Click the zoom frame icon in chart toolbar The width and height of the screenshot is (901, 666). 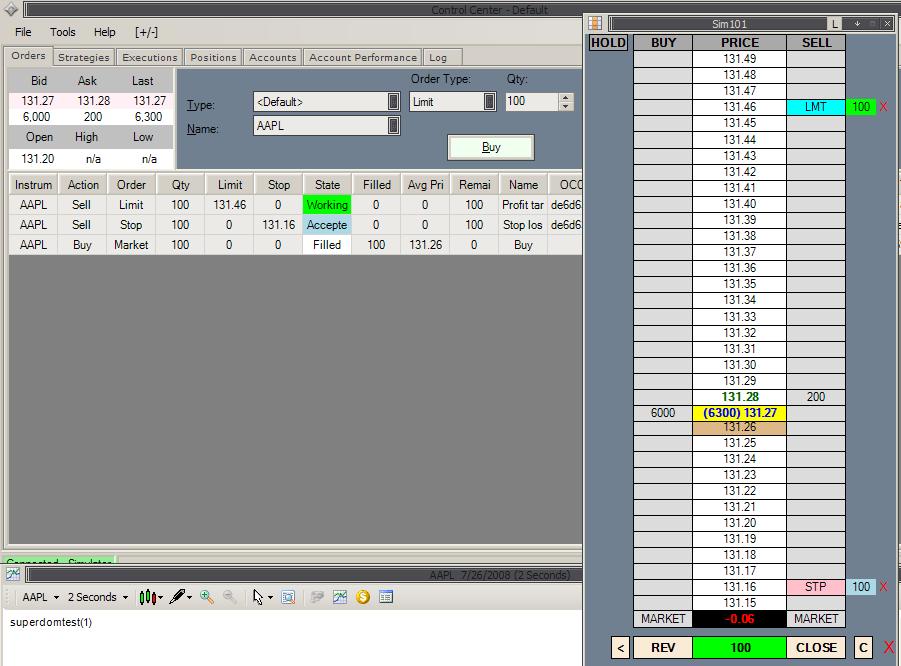(x=288, y=597)
